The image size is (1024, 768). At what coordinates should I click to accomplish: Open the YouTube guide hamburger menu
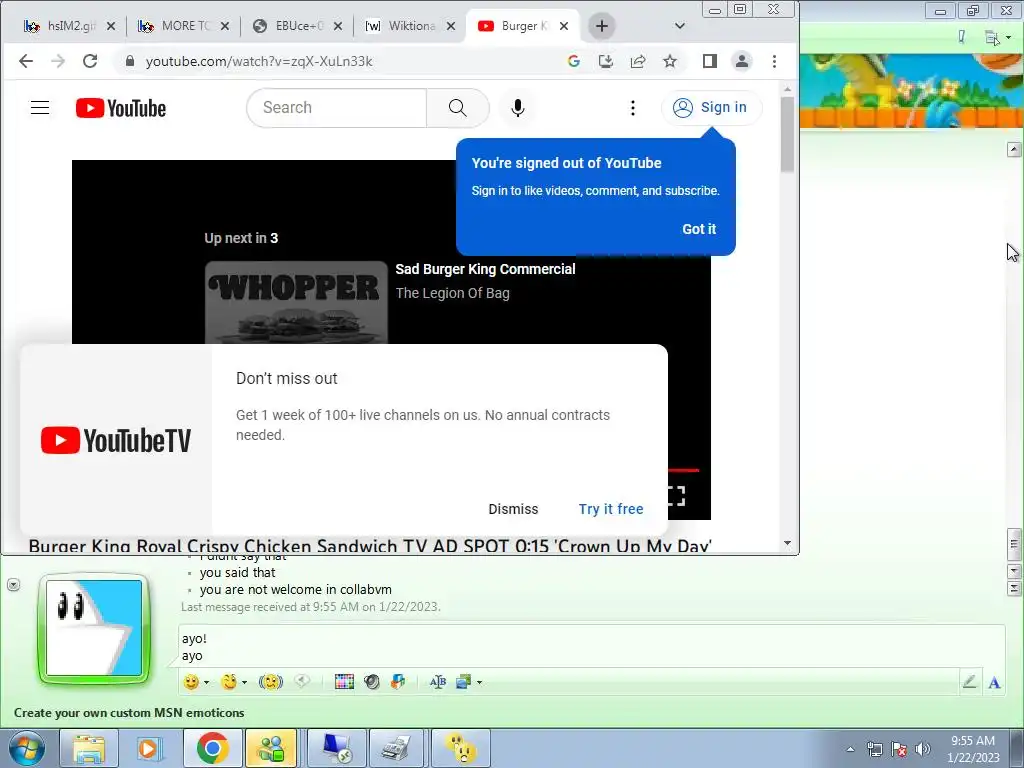(x=40, y=108)
